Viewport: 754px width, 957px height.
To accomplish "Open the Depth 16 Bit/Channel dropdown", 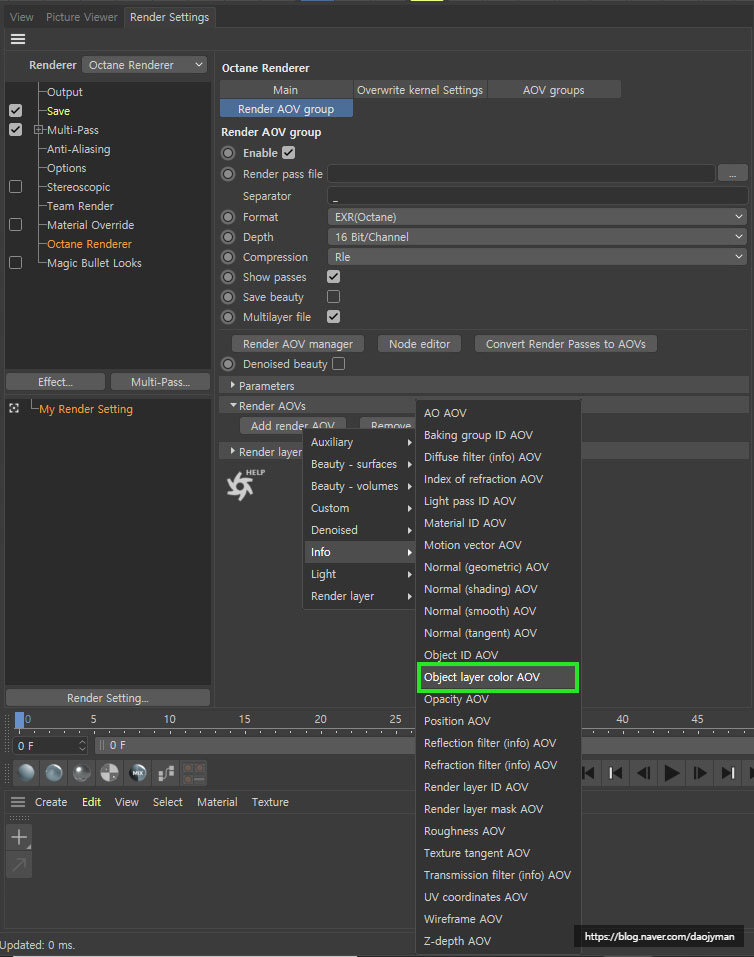I will tap(537, 237).
